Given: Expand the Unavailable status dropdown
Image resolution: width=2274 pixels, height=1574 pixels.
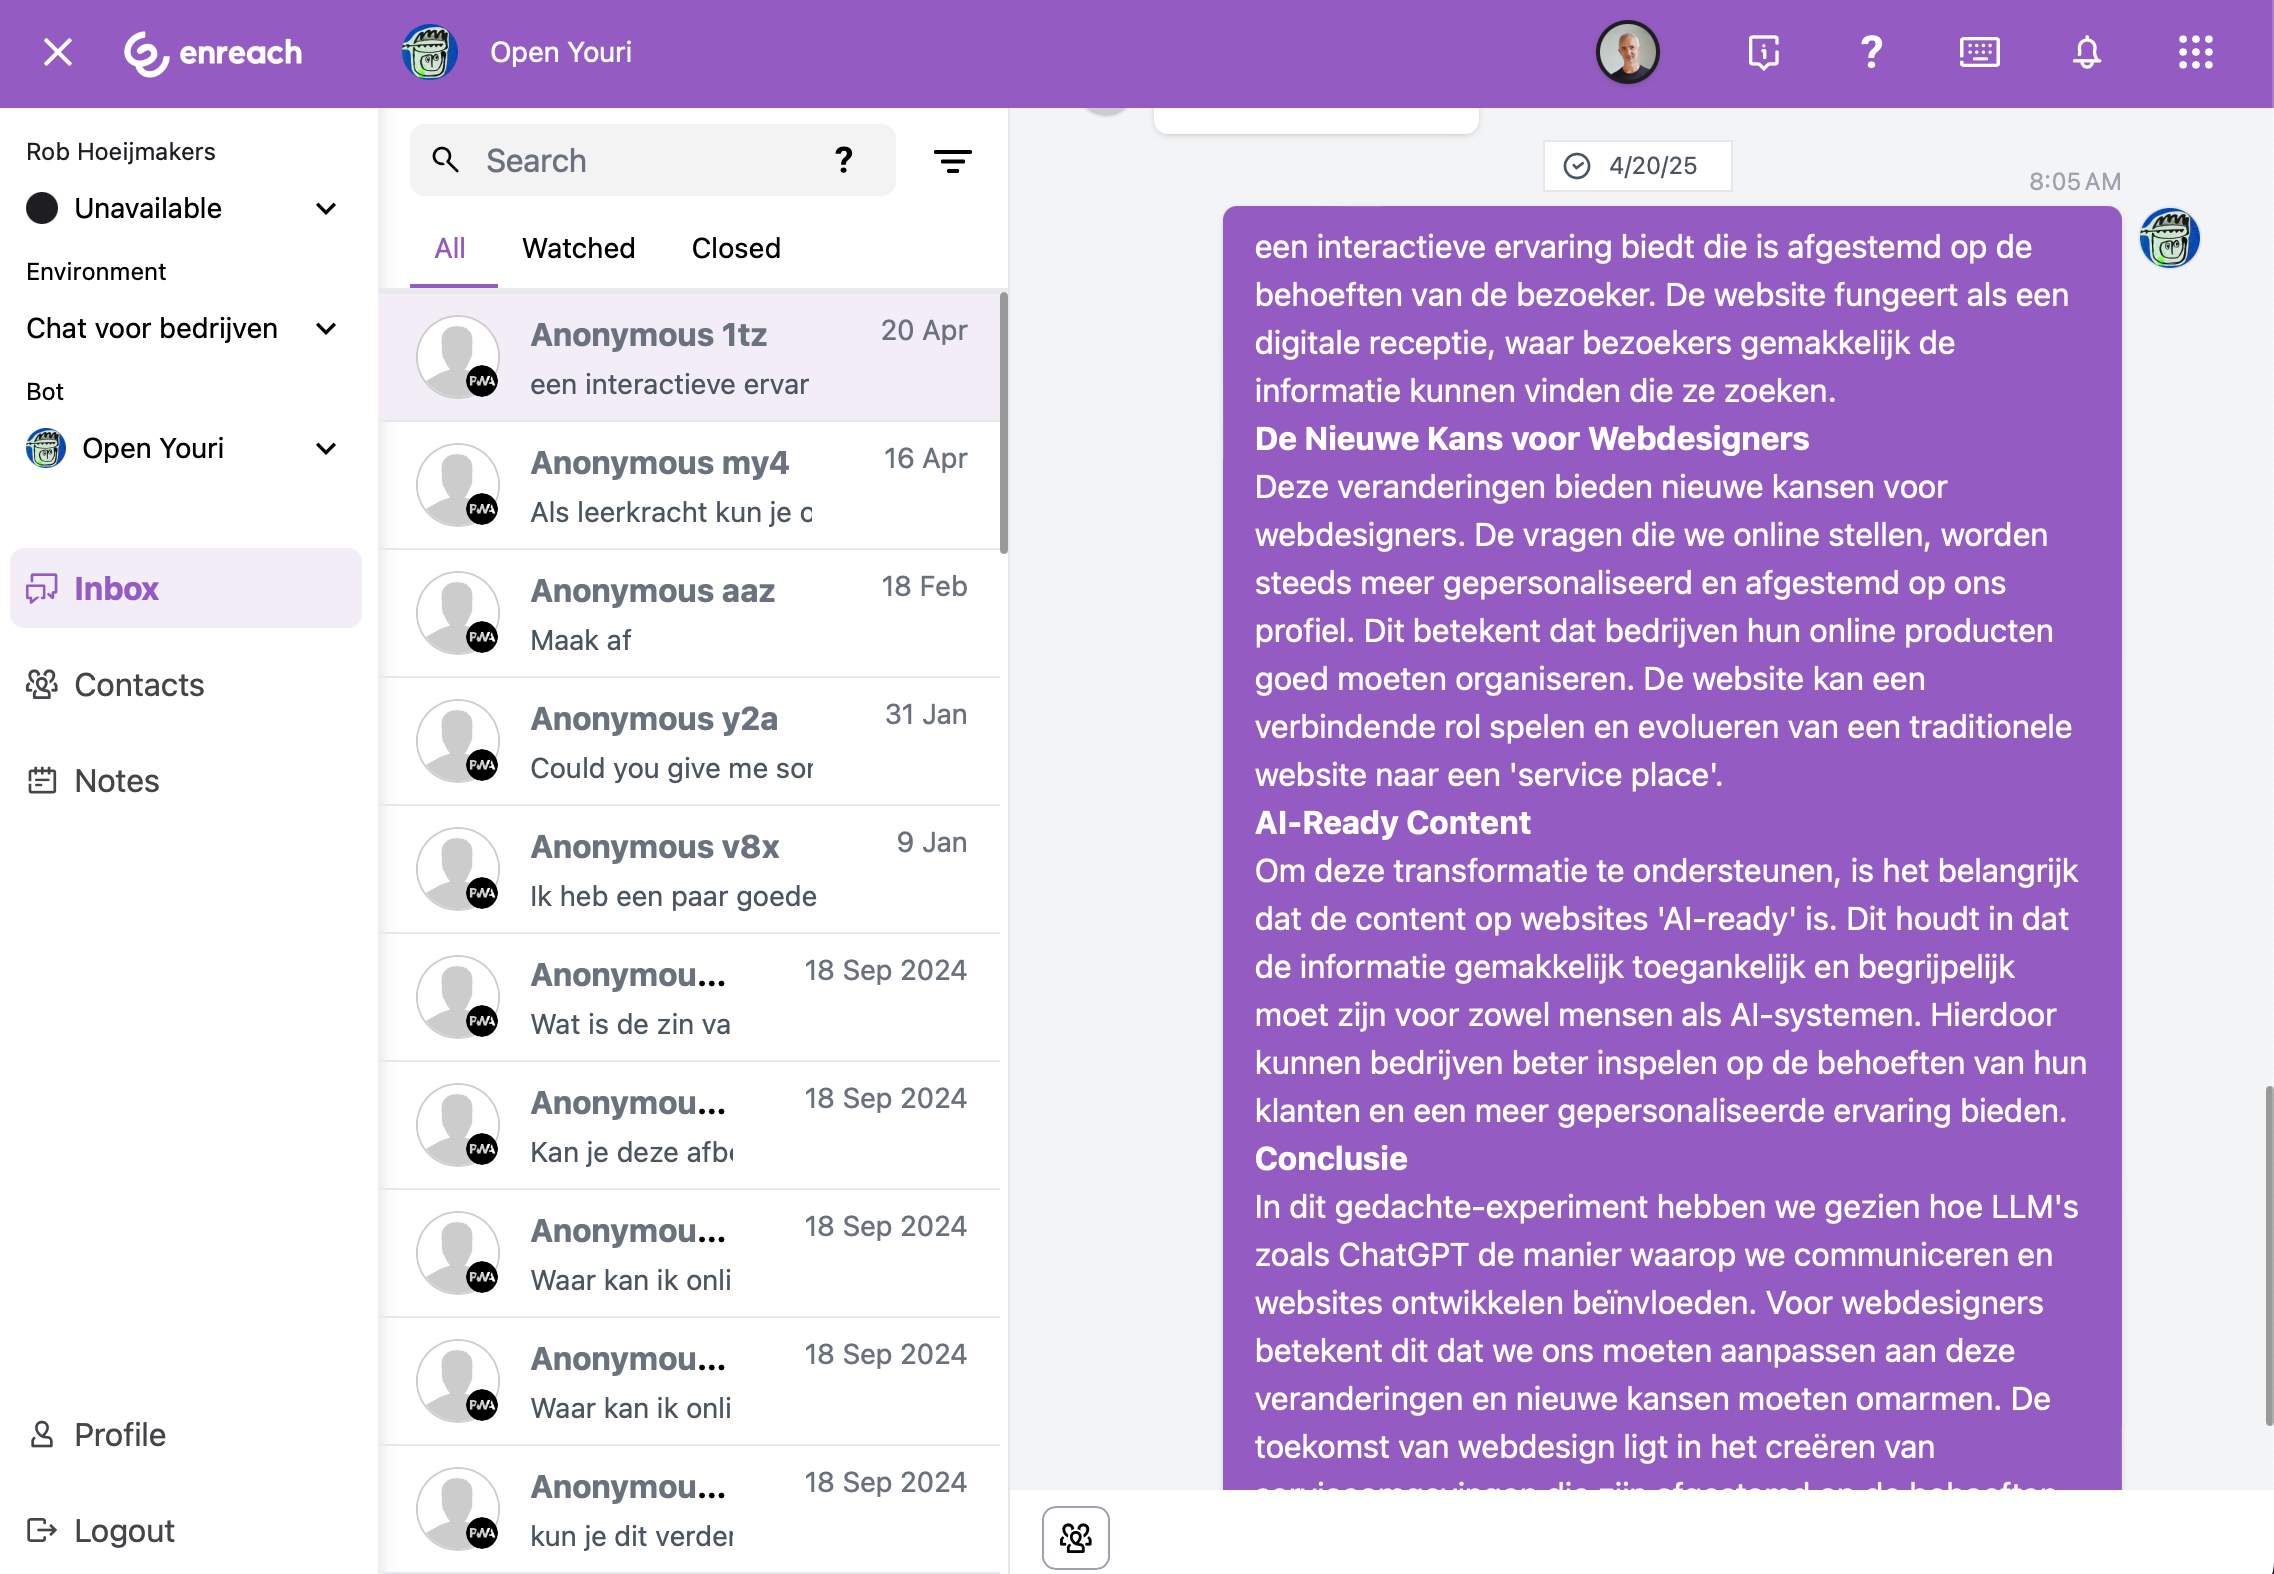Looking at the screenshot, I should 326,208.
